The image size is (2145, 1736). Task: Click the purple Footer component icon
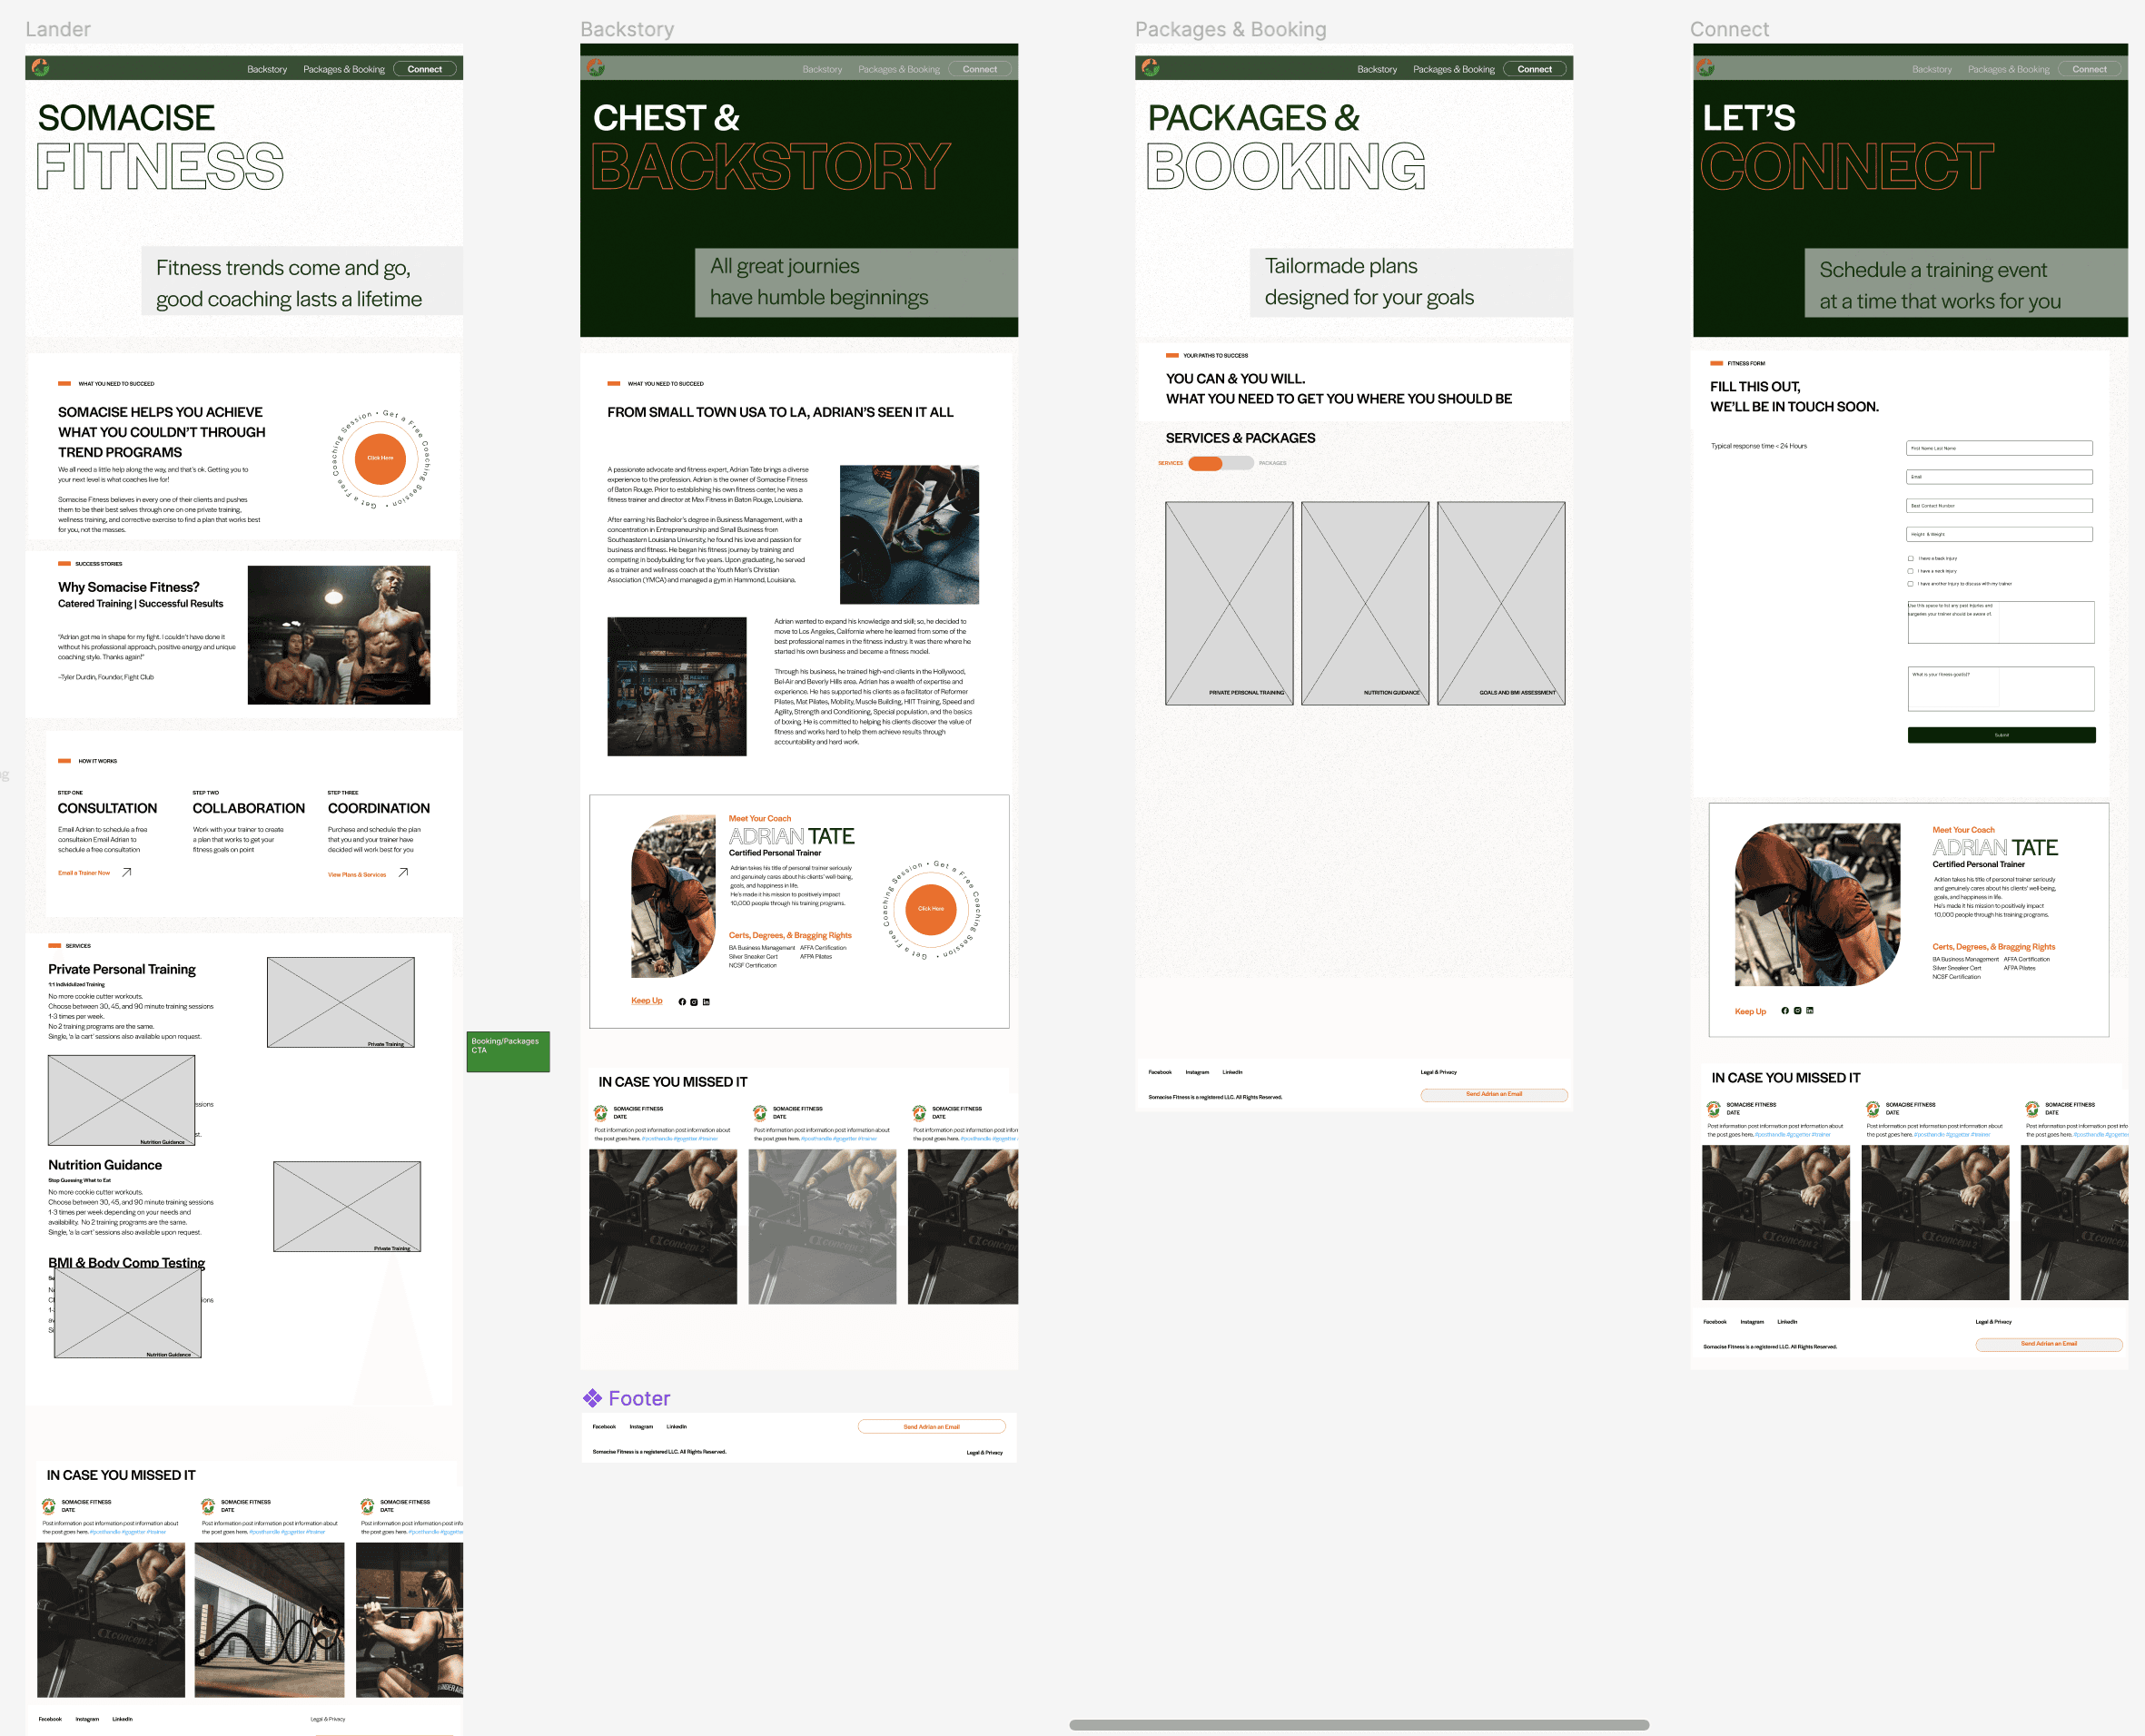(x=592, y=1398)
